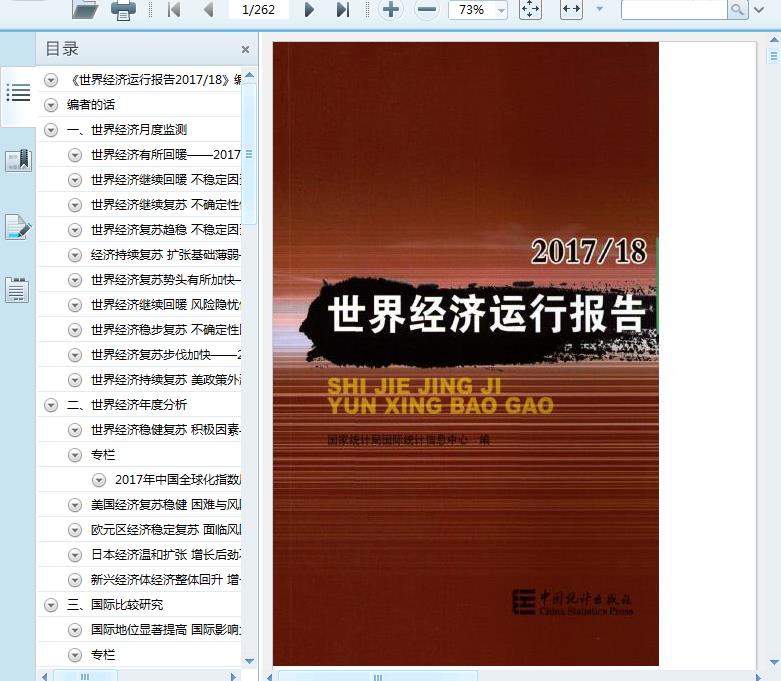Document view scroll down arrow
The width and height of the screenshot is (781, 681).
tap(774, 663)
